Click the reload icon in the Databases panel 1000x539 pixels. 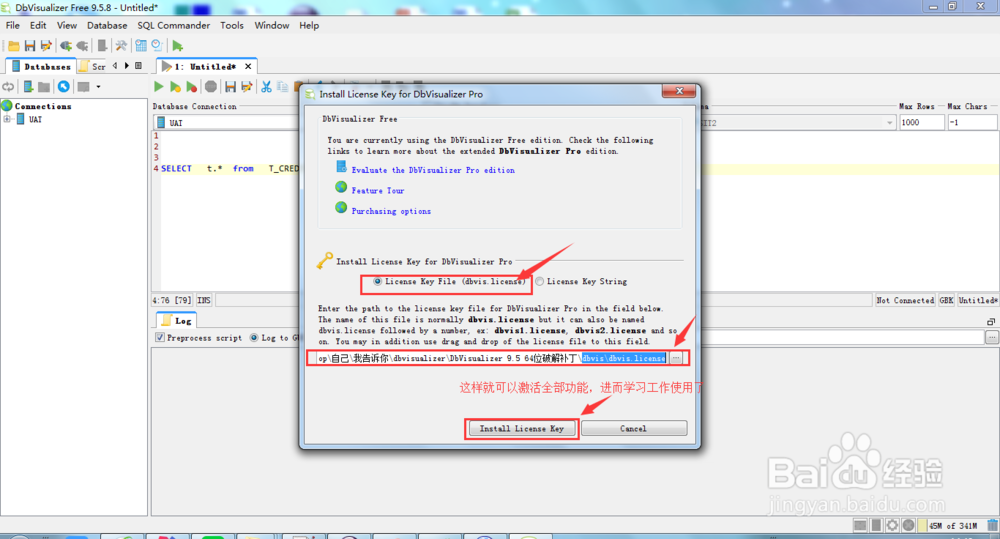(x=8, y=87)
